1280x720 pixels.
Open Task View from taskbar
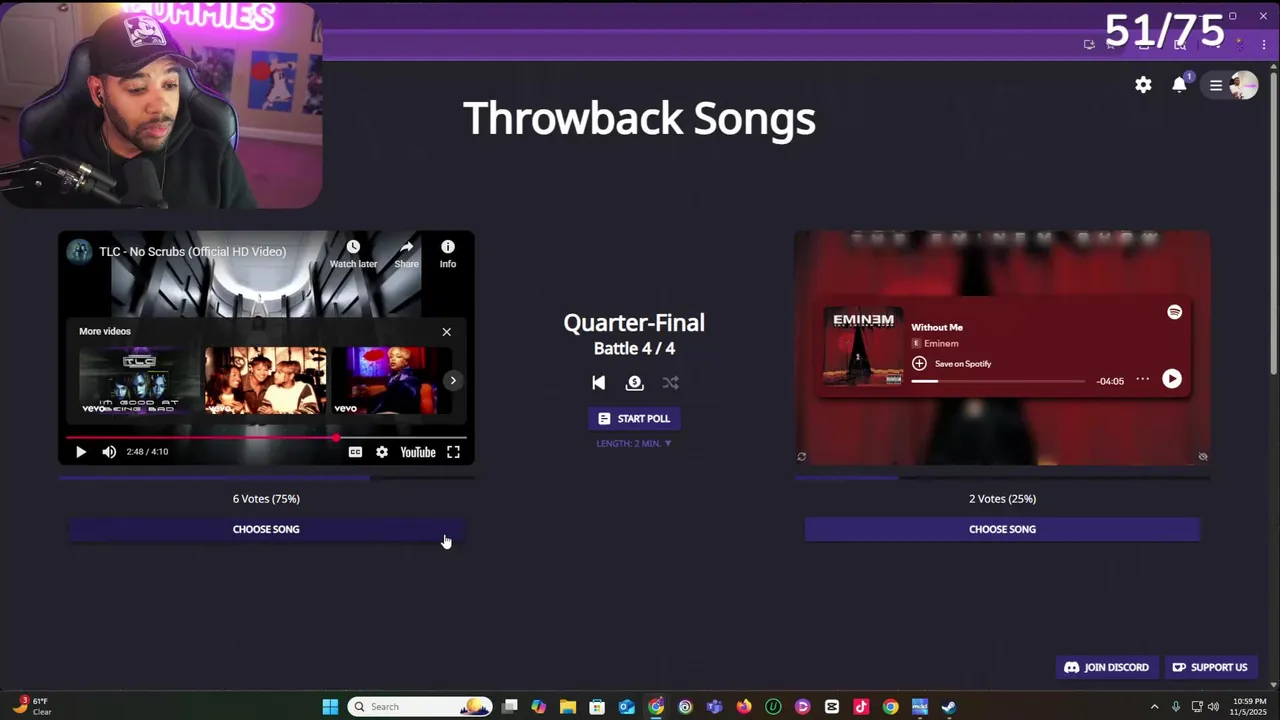pos(509,707)
